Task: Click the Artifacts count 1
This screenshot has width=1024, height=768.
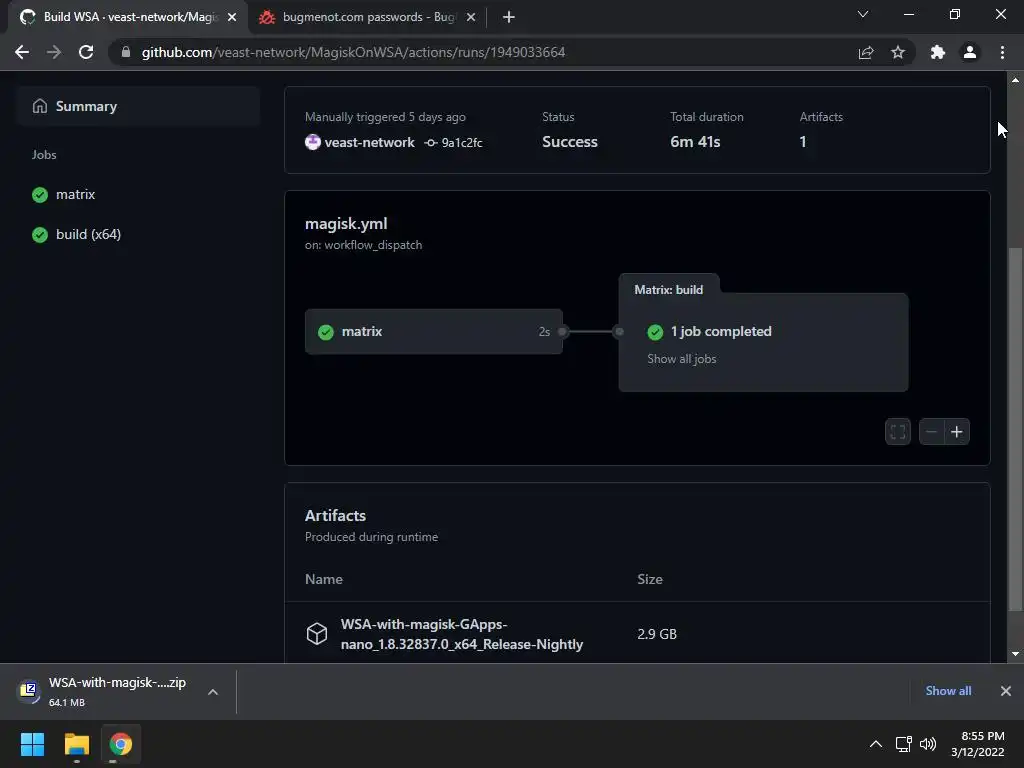Action: pyautogui.click(x=803, y=142)
